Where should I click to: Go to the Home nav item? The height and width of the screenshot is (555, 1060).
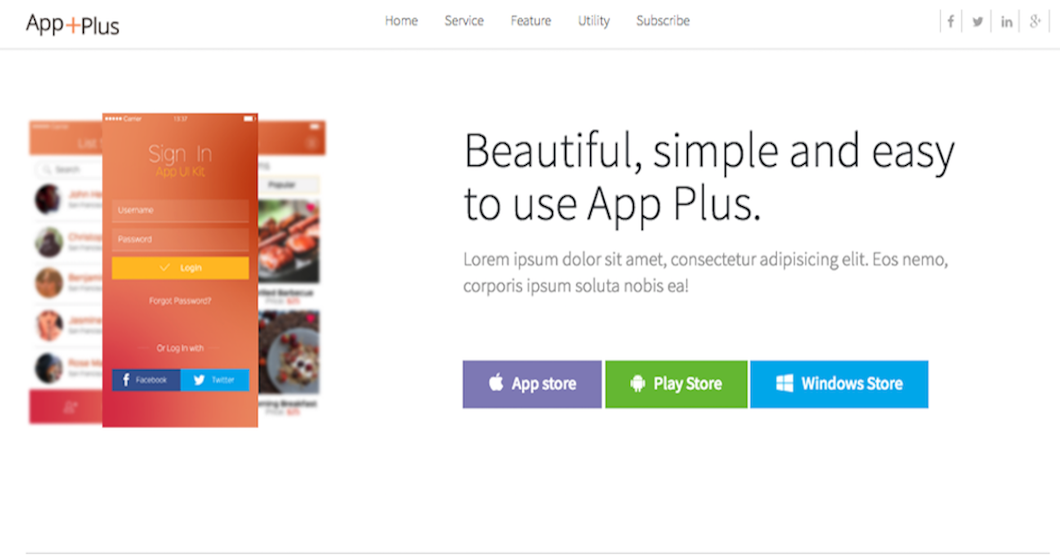click(401, 21)
